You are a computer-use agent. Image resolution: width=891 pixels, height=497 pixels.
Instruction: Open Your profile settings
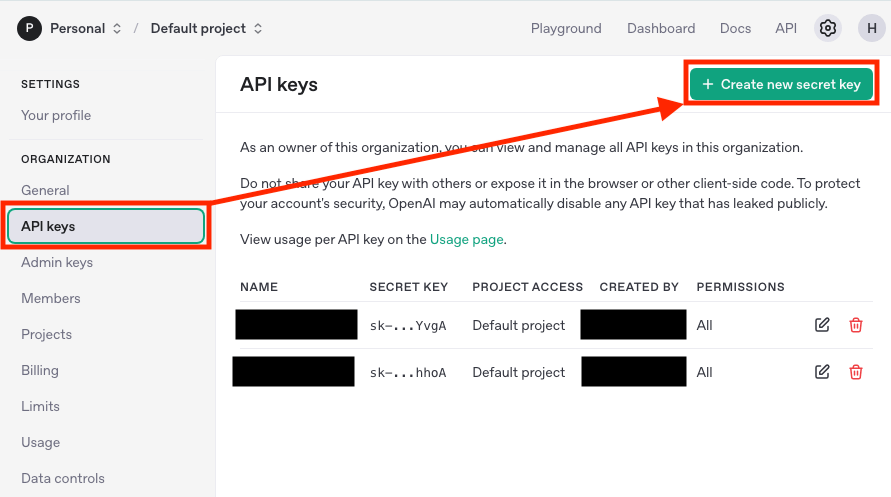pyautogui.click(x=56, y=115)
